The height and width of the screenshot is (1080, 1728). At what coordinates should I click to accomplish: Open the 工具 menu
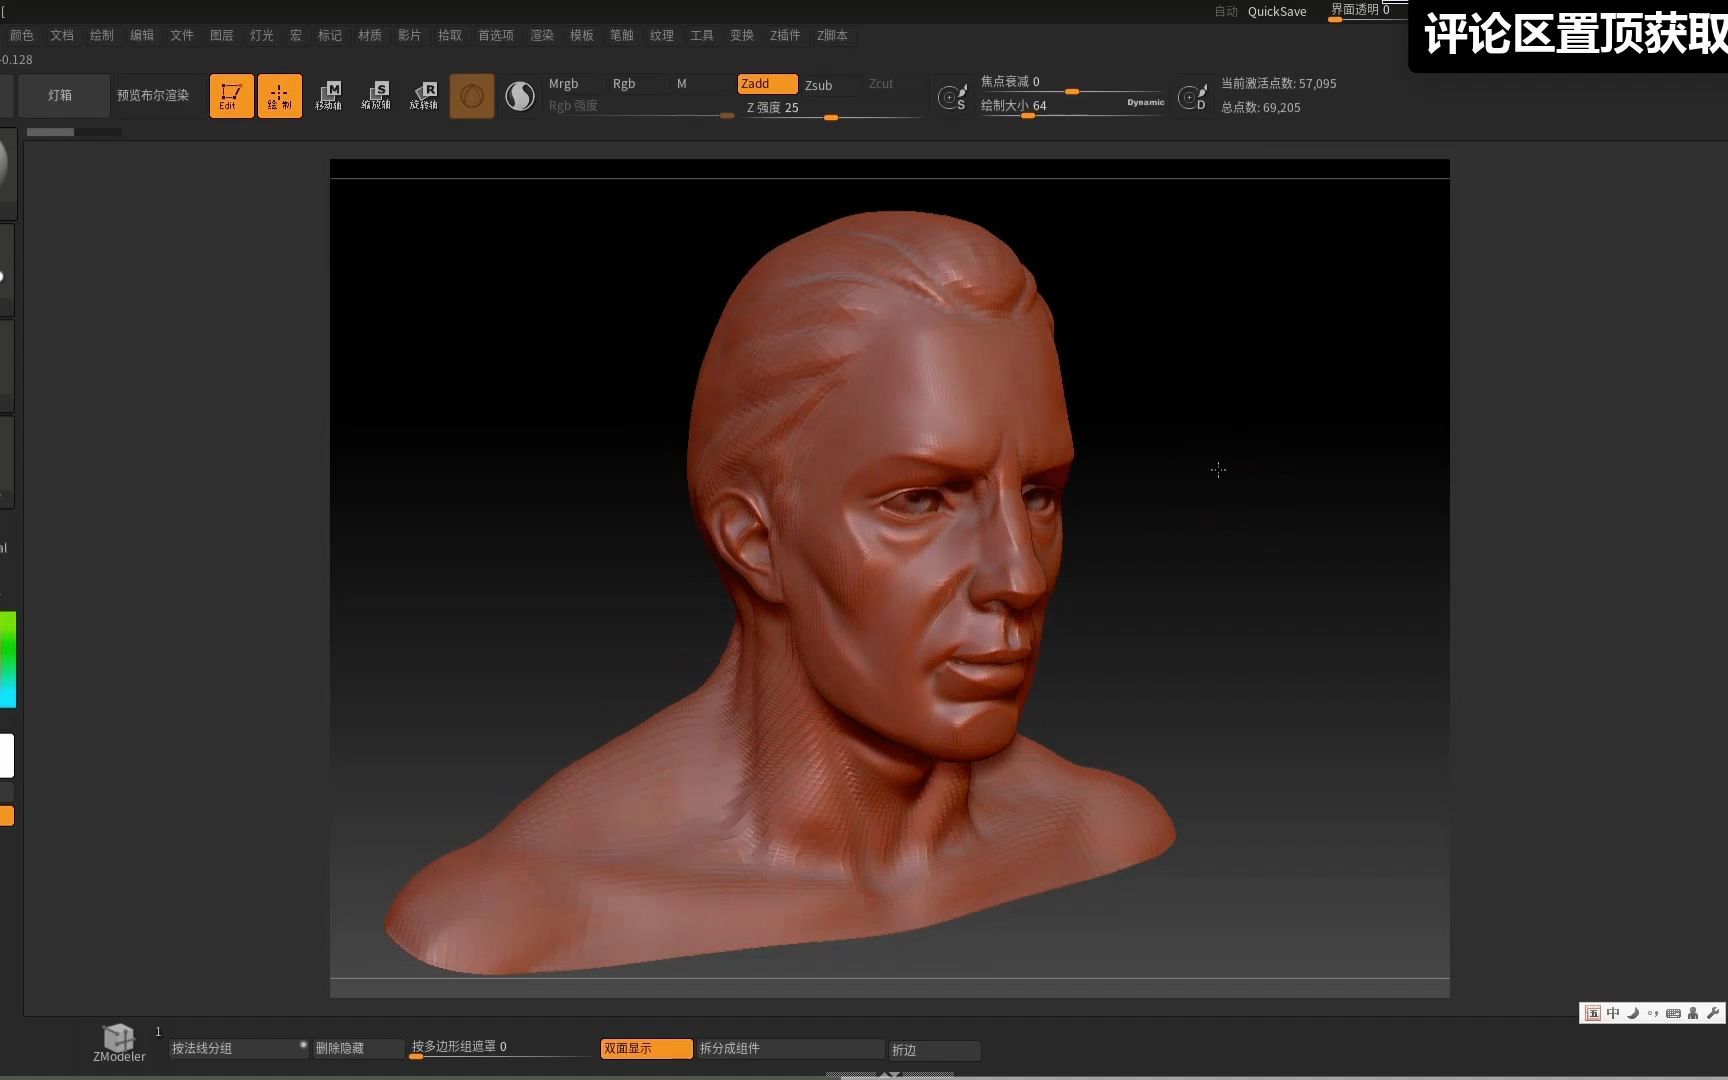702,35
